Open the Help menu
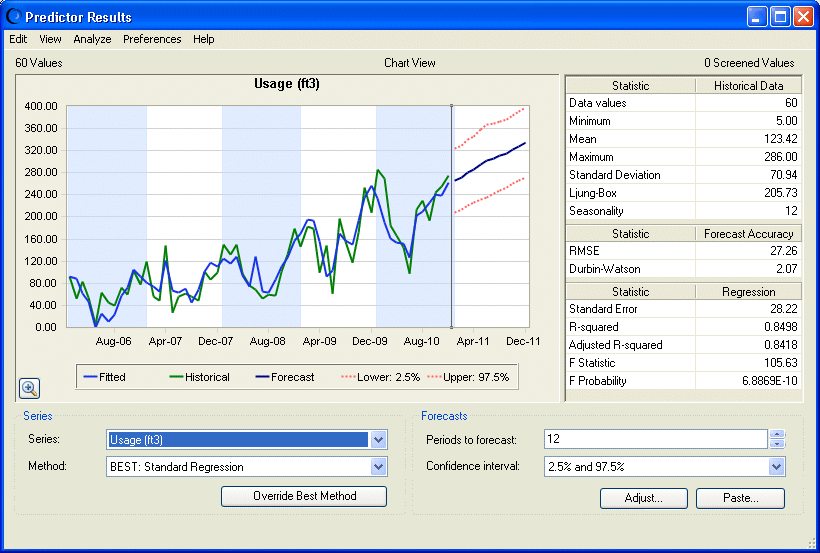This screenshot has width=820, height=553. [203, 39]
